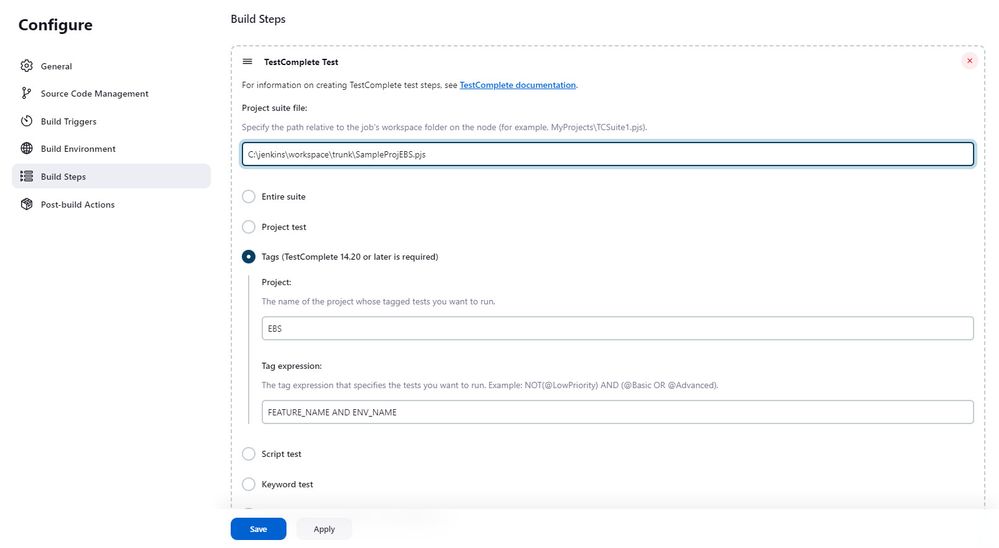
Task: Choose the Script test radio button
Action: (249, 454)
